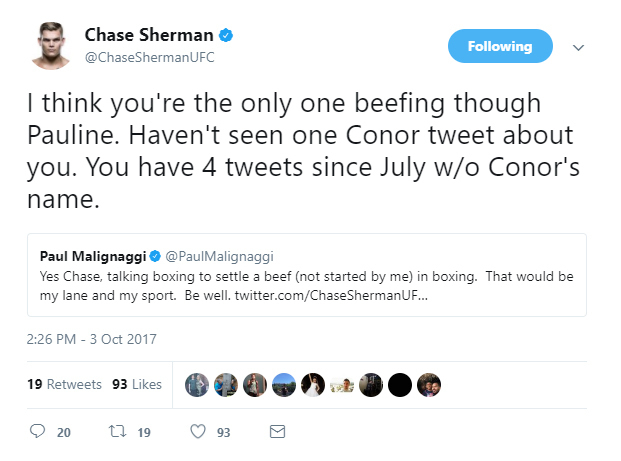This screenshot has width=621, height=461.
Task: Click the envelope direct message icon
Action: click(x=277, y=432)
